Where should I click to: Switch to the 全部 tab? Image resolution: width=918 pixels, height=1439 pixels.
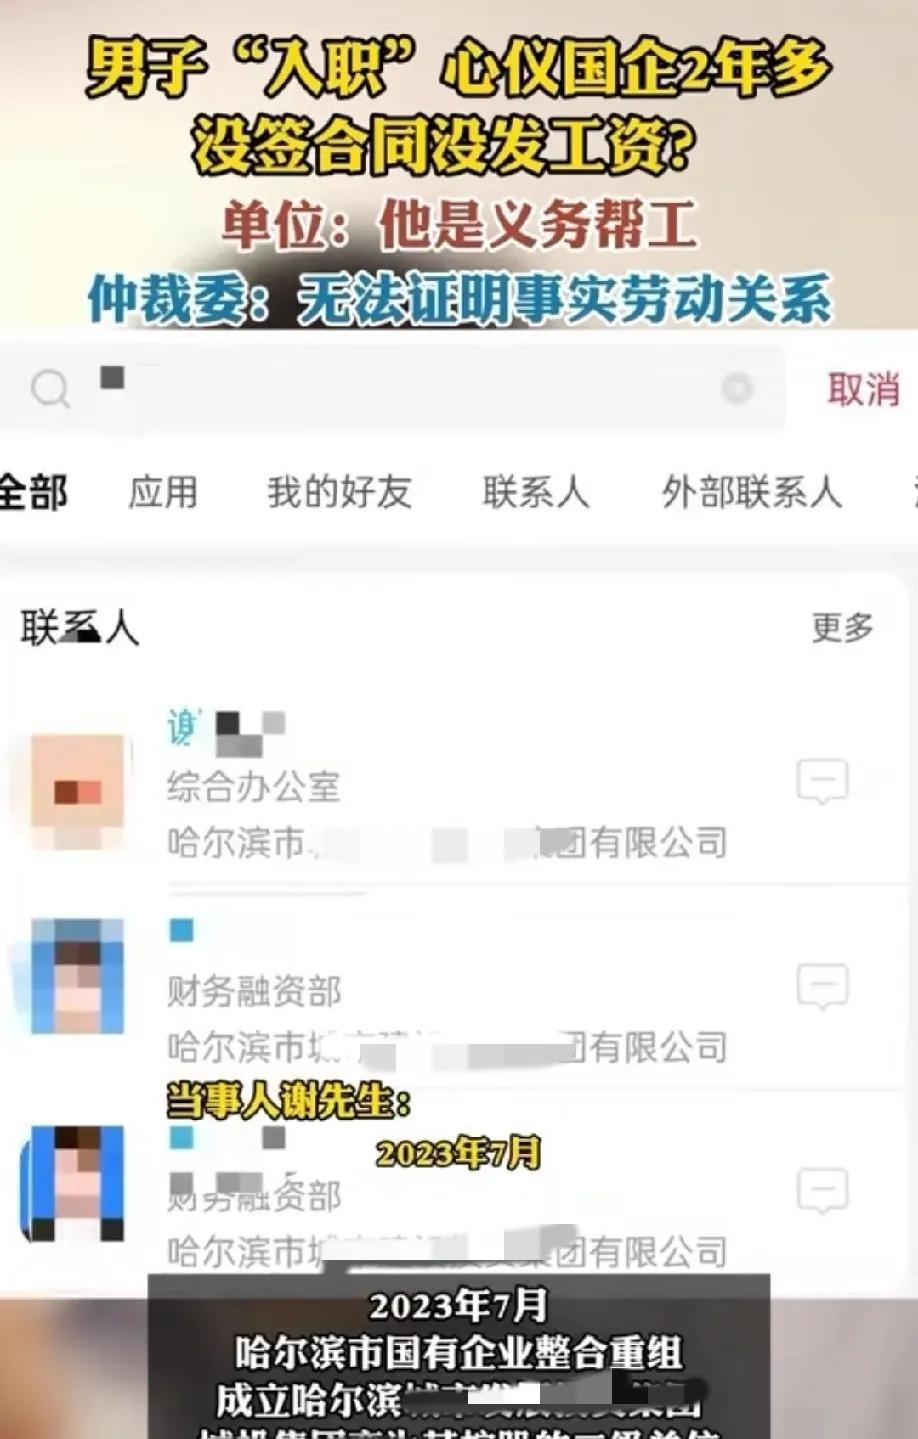click(x=34, y=492)
